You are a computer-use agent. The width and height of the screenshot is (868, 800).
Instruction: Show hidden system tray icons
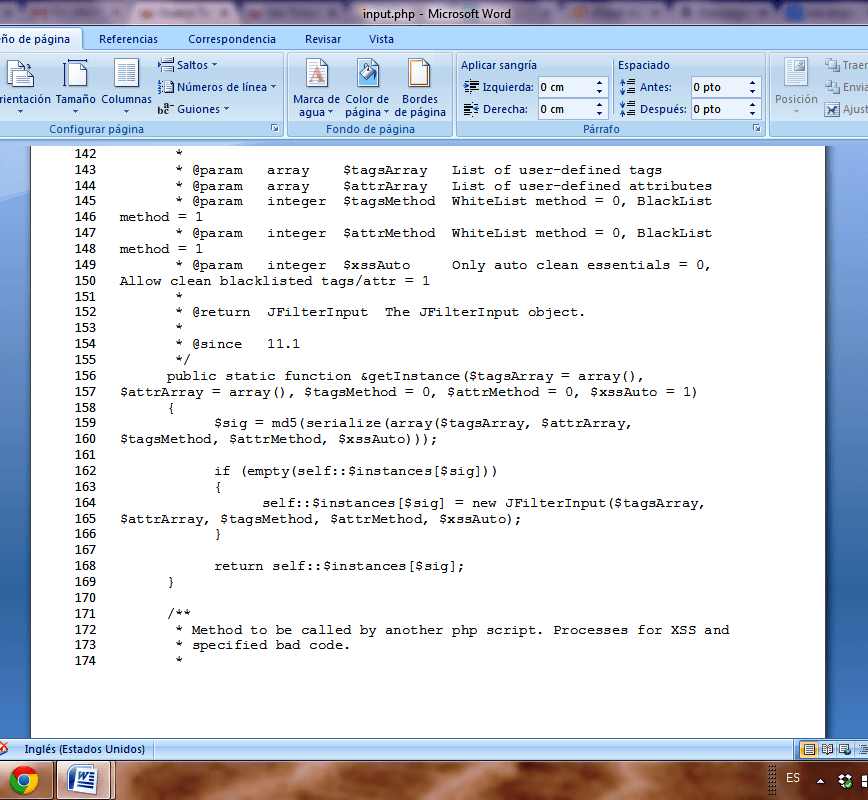(x=820, y=781)
